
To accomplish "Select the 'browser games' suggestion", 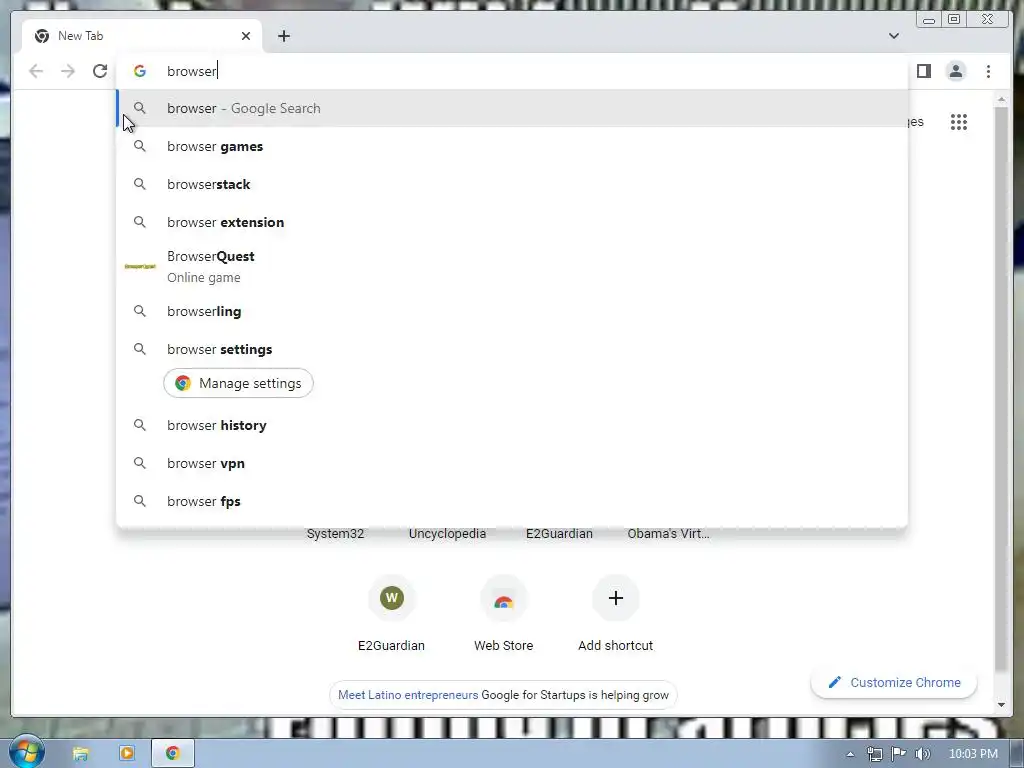I will pos(512,146).
